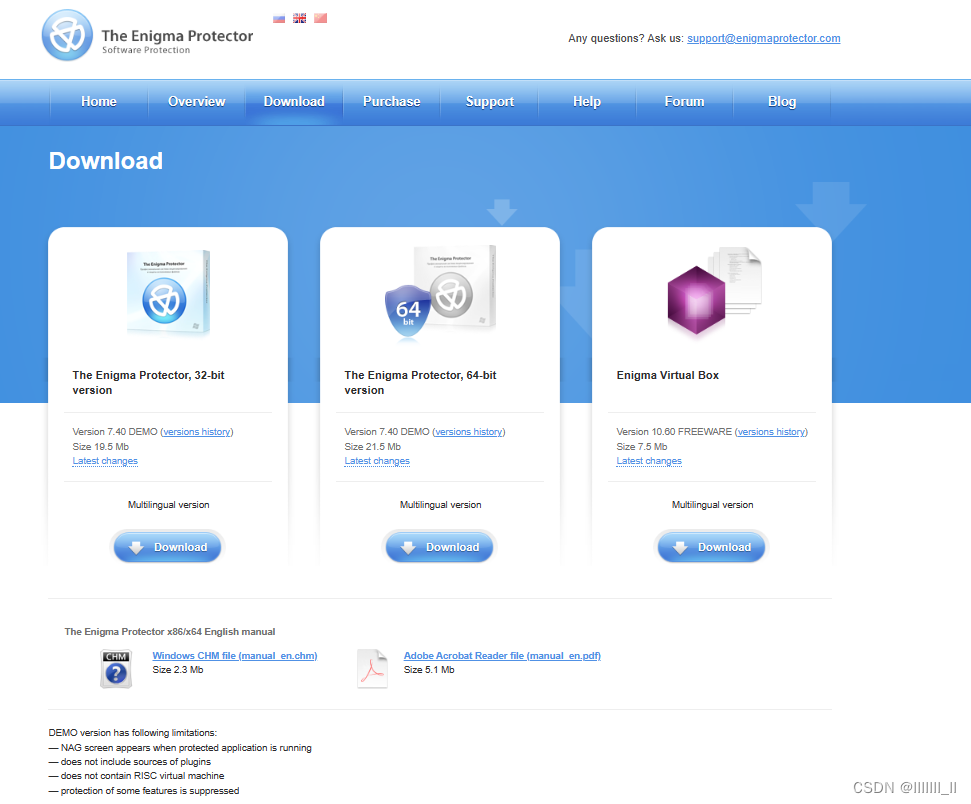Open versions history for Enigma Virtual Box
Image resolution: width=971 pixels, height=804 pixels.
772,432
